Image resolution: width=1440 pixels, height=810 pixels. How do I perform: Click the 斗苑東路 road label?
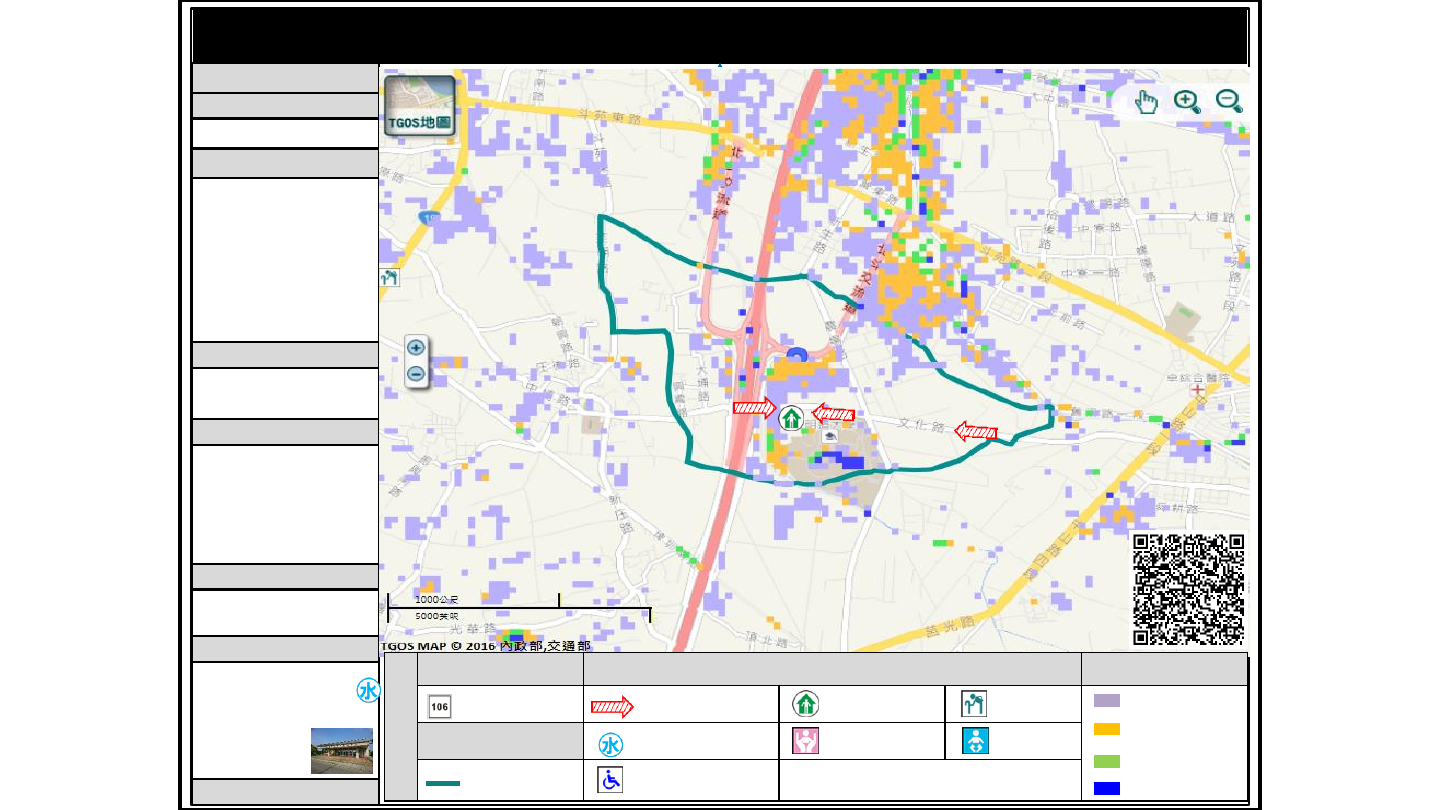tap(610, 118)
